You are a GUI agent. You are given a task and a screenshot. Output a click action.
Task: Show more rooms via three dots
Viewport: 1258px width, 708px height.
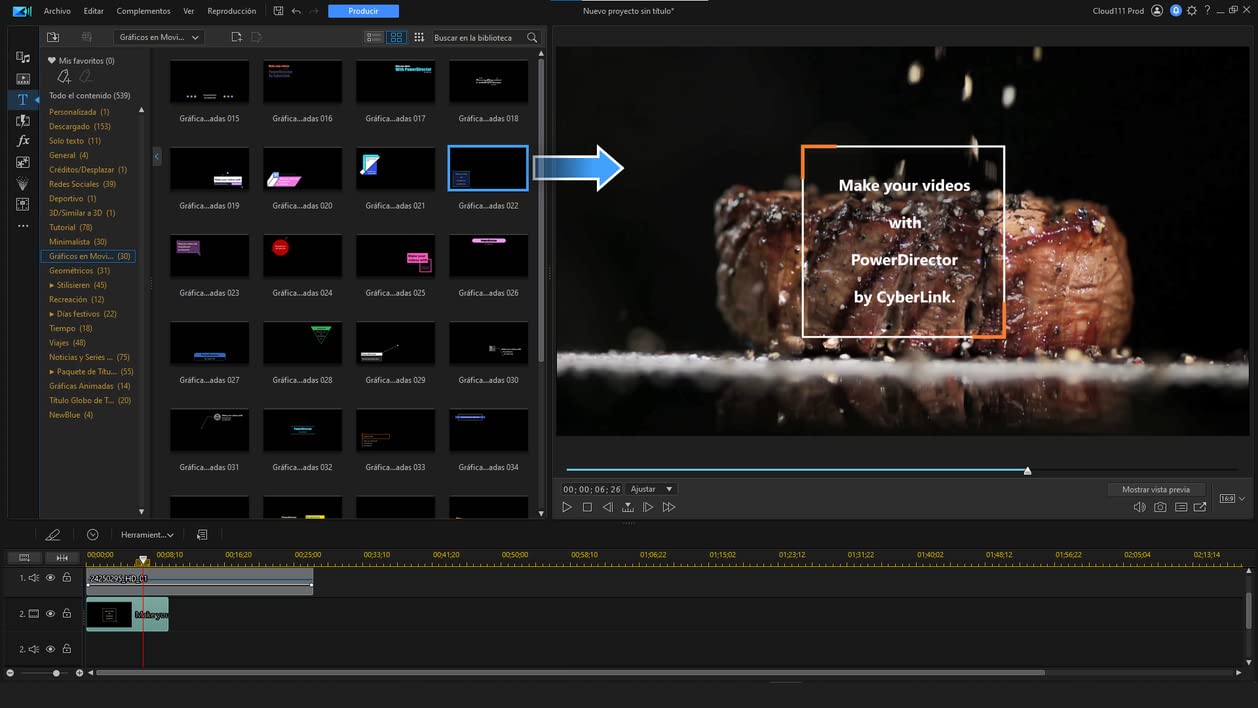[x=23, y=226]
